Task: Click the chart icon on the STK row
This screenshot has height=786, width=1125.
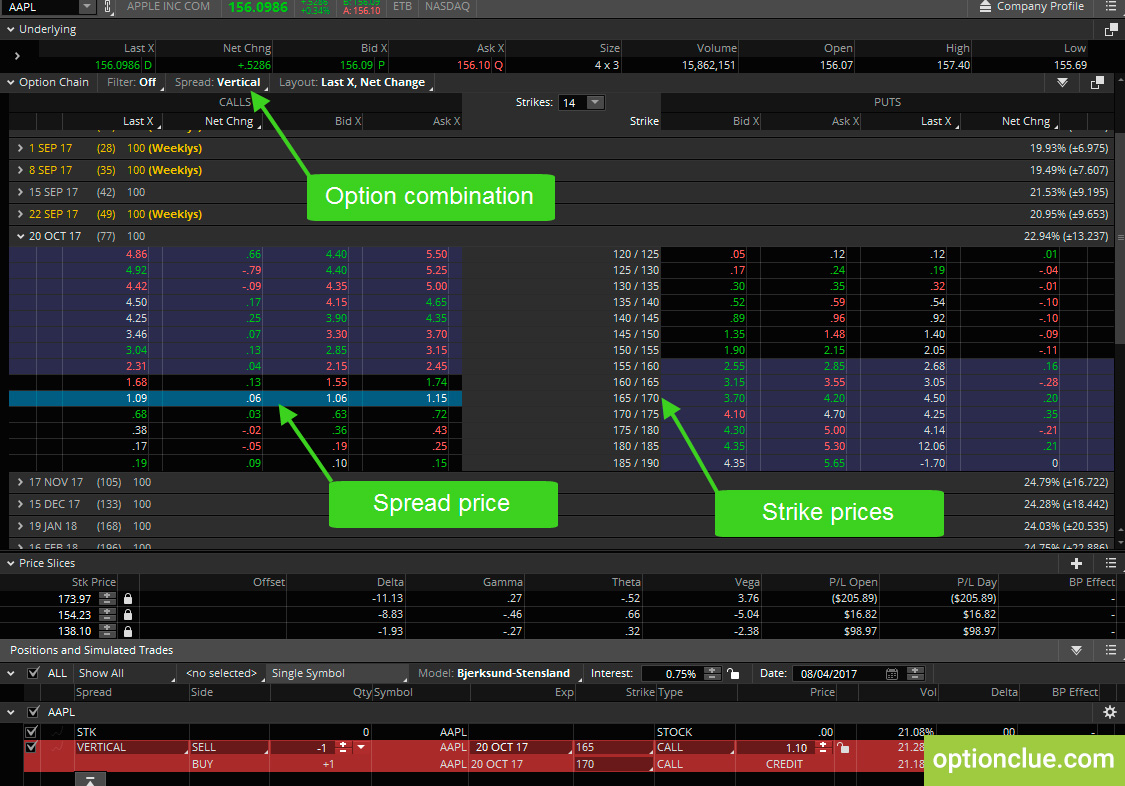Action: (x=57, y=732)
